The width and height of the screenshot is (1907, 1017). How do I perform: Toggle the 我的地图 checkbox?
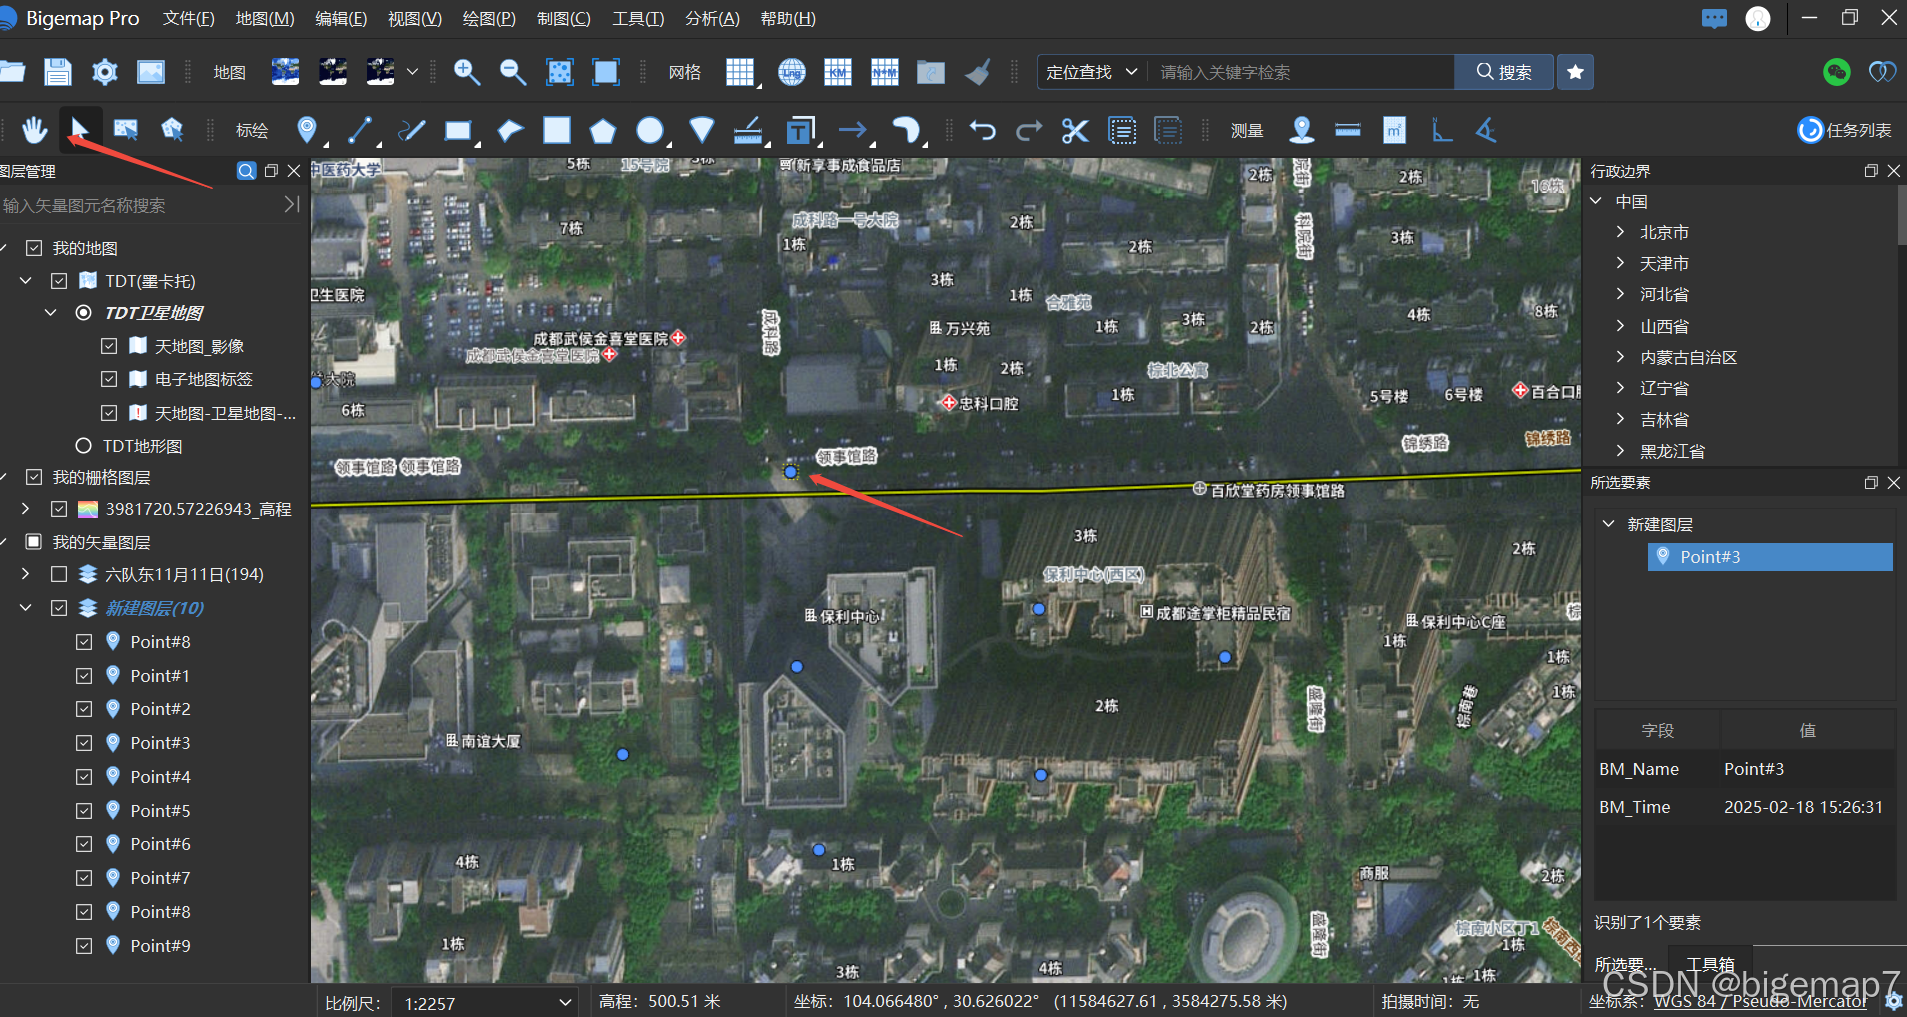[34, 248]
